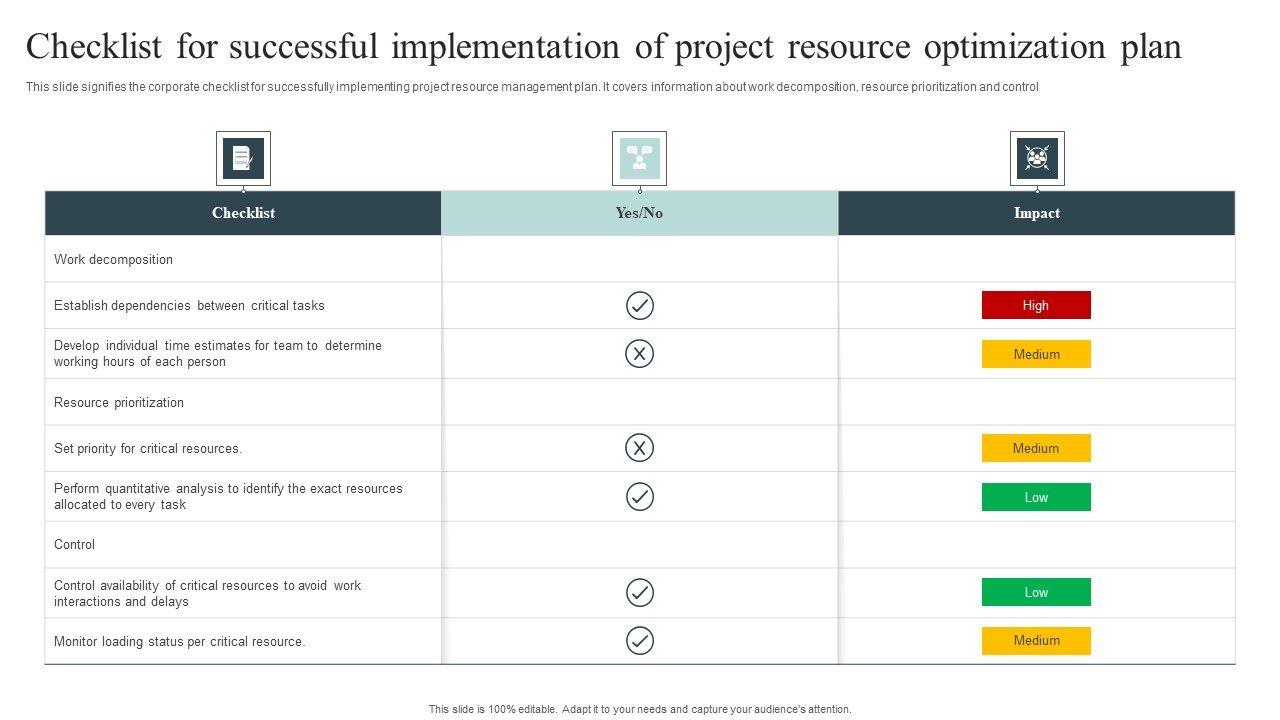Click the document icon above the Checklist column
The height and width of the screenshot is (720, 1280).
[x=243, y=158]
